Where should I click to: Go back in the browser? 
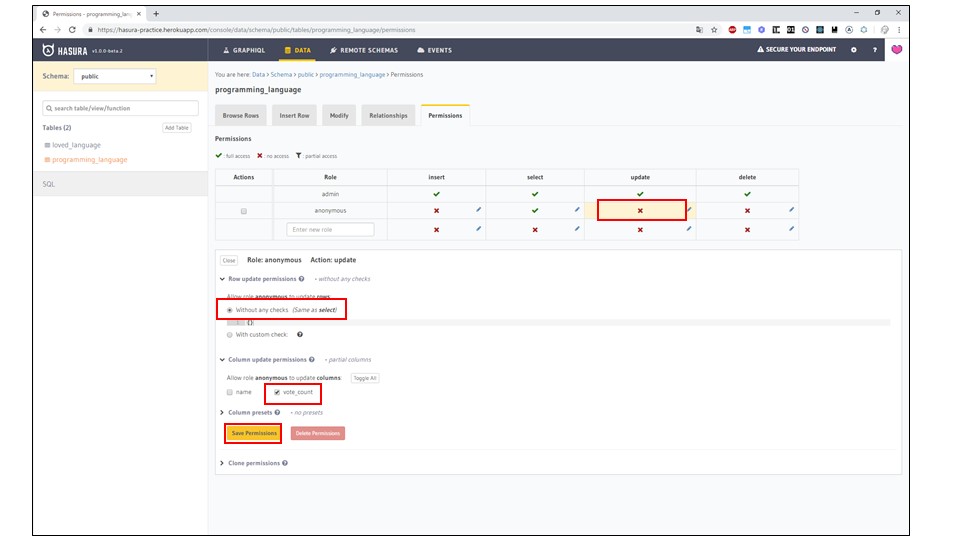(43, 29)
